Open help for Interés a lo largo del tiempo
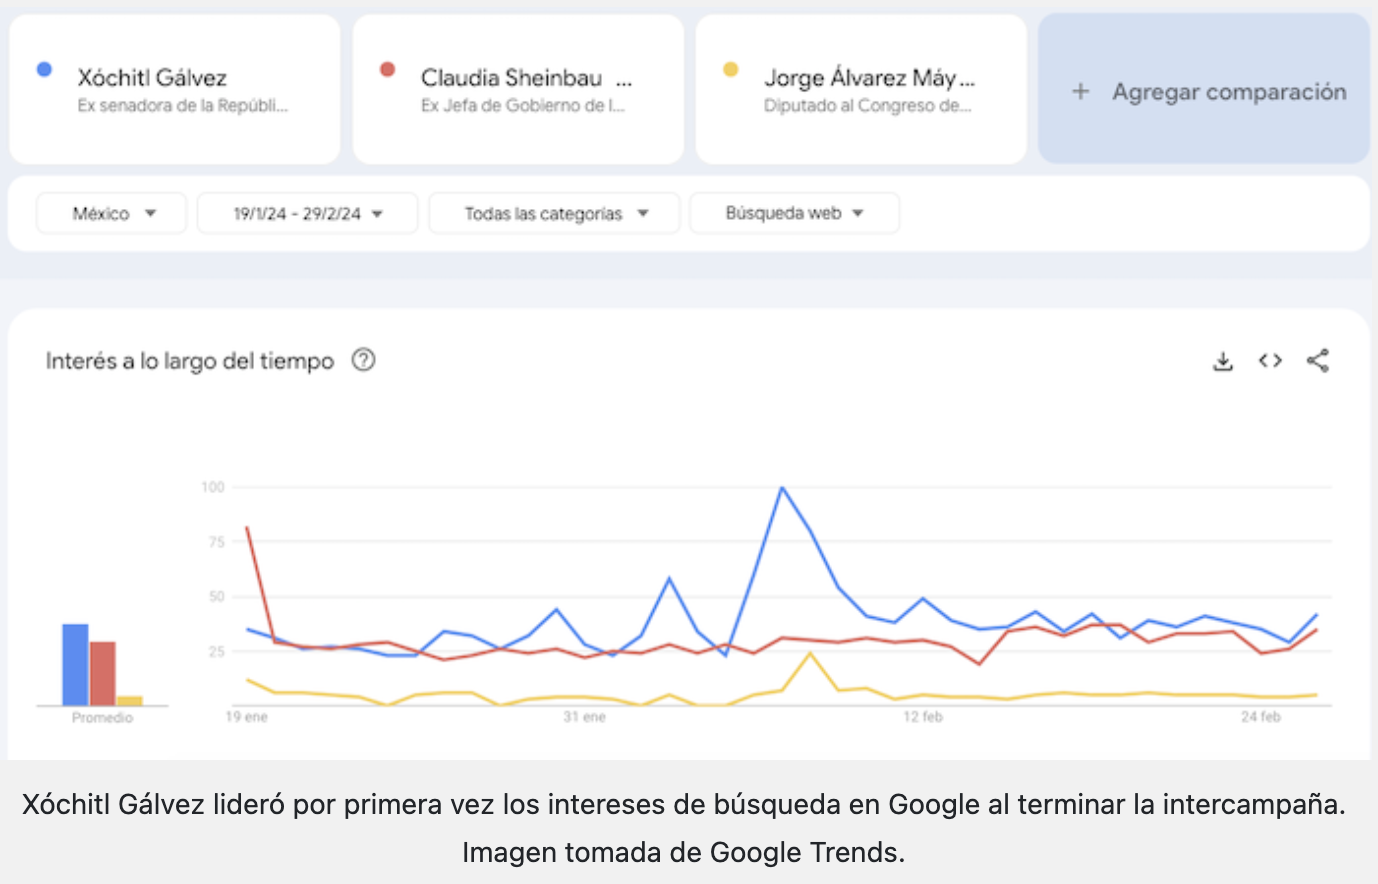The height and width of the screenshot is (884, 1378). pos(364,360)
